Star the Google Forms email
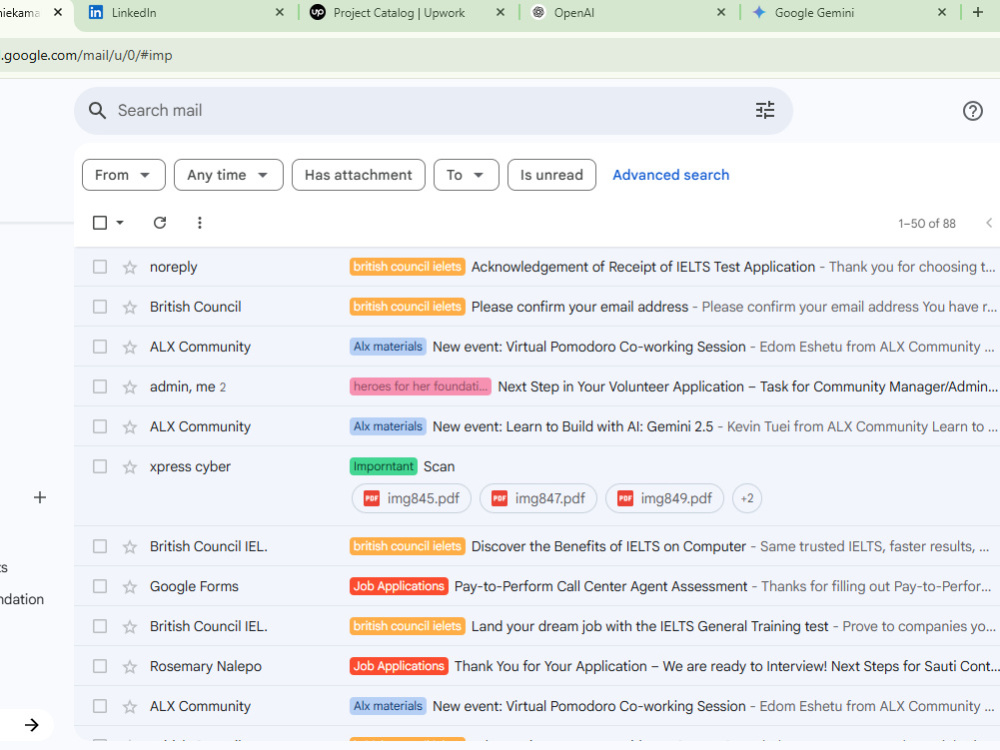This screenshot has height=750, width=1000. [130, 587]
